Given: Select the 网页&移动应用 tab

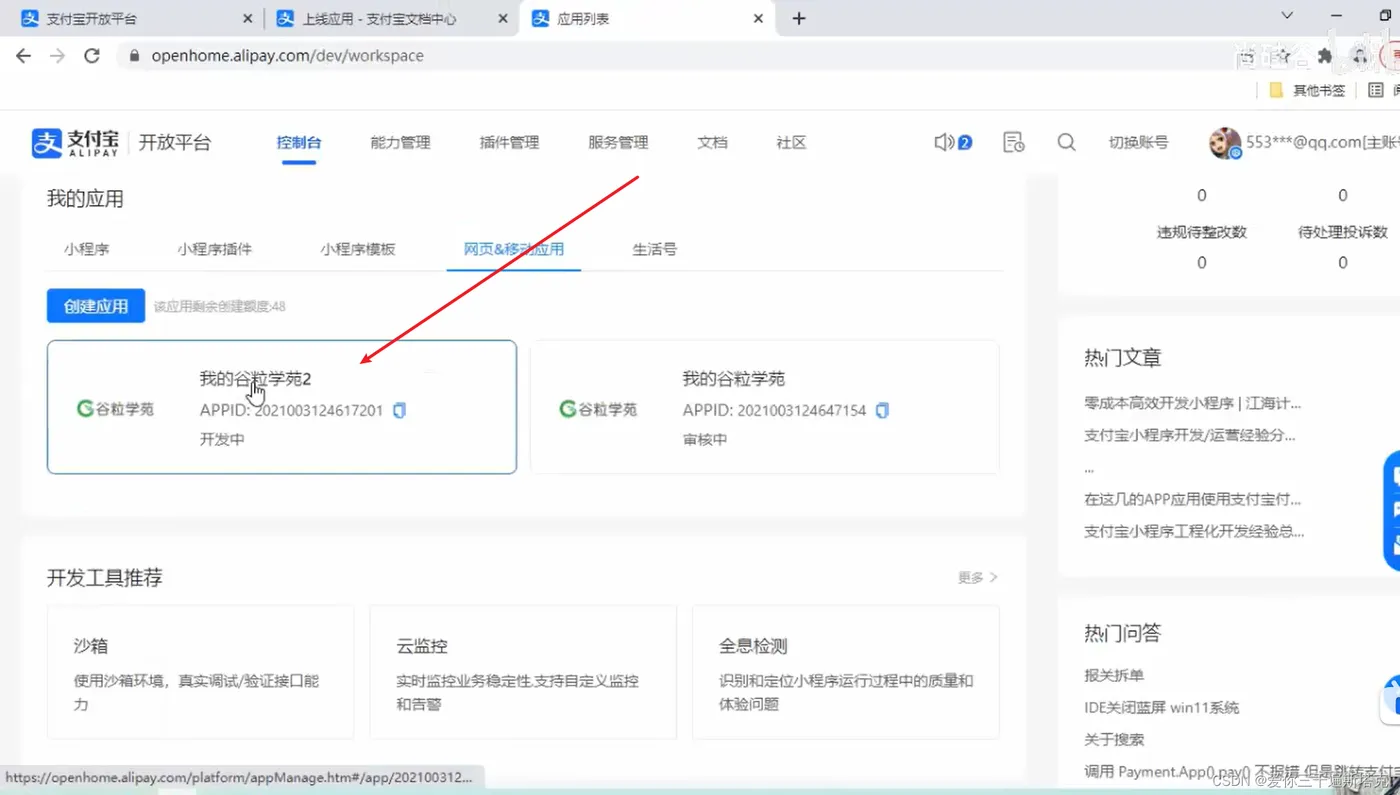Looking at the screenshot, I should click(x=514, y=249).
